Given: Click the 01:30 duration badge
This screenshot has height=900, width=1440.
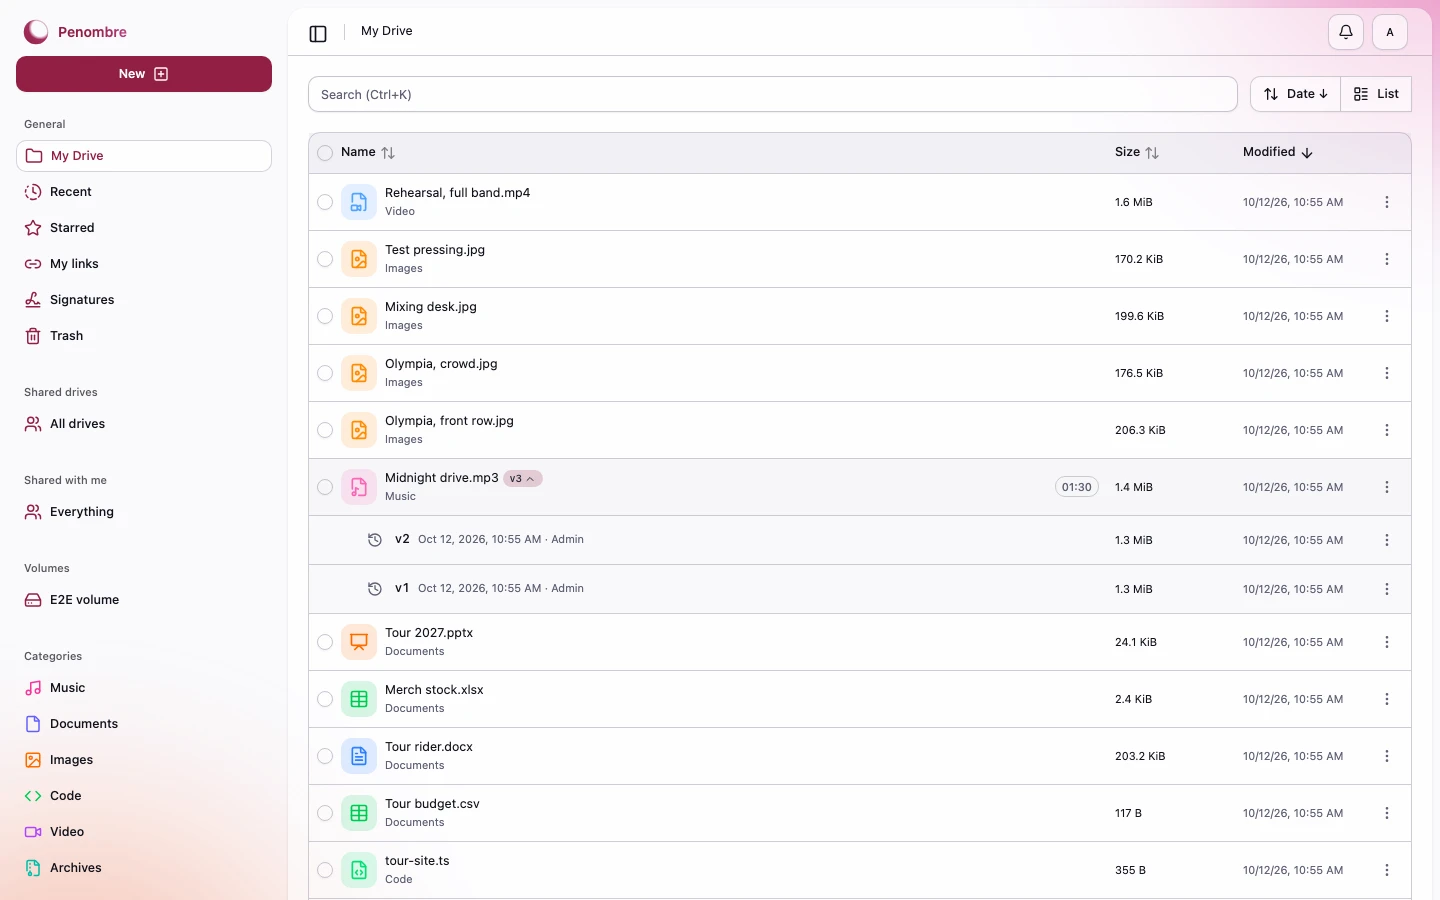Looking at the screenshot, I should (x=1077, y=487).
